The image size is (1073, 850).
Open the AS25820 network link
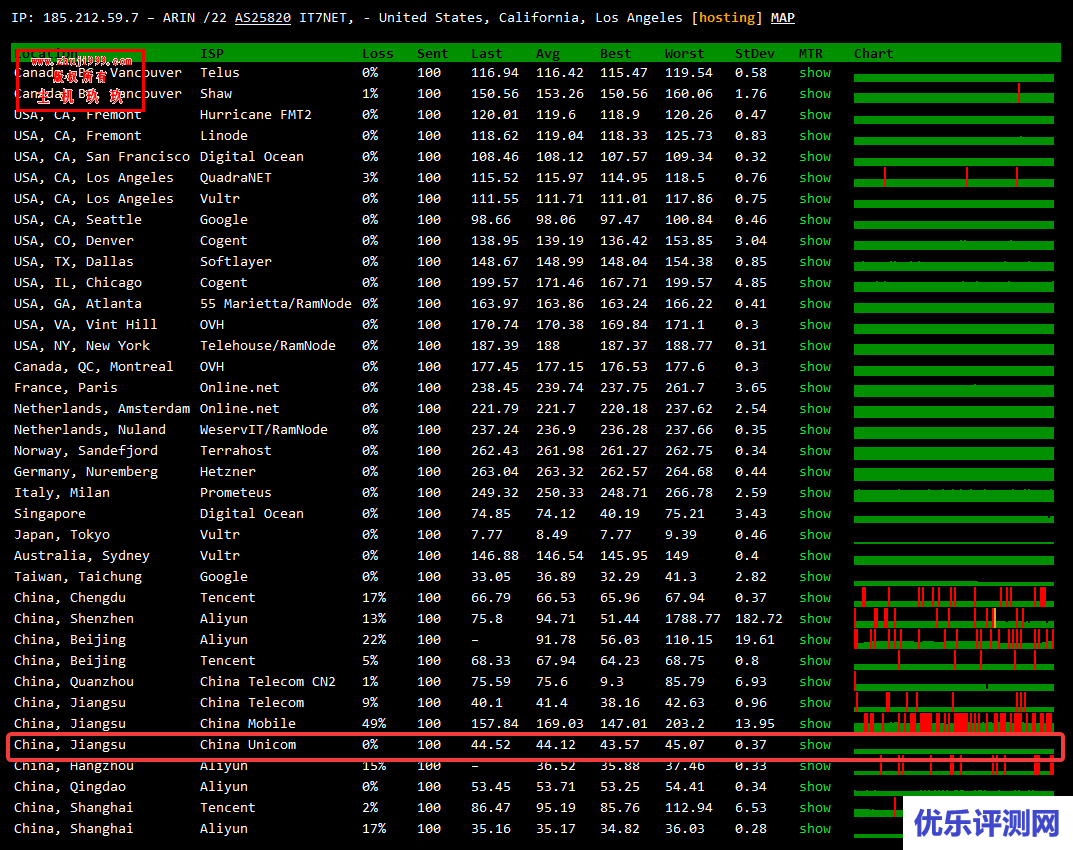pos(263,18)
